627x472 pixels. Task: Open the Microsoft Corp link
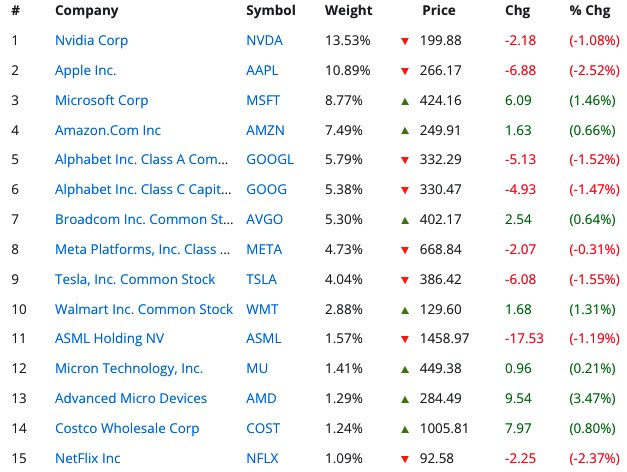(102, 100)
